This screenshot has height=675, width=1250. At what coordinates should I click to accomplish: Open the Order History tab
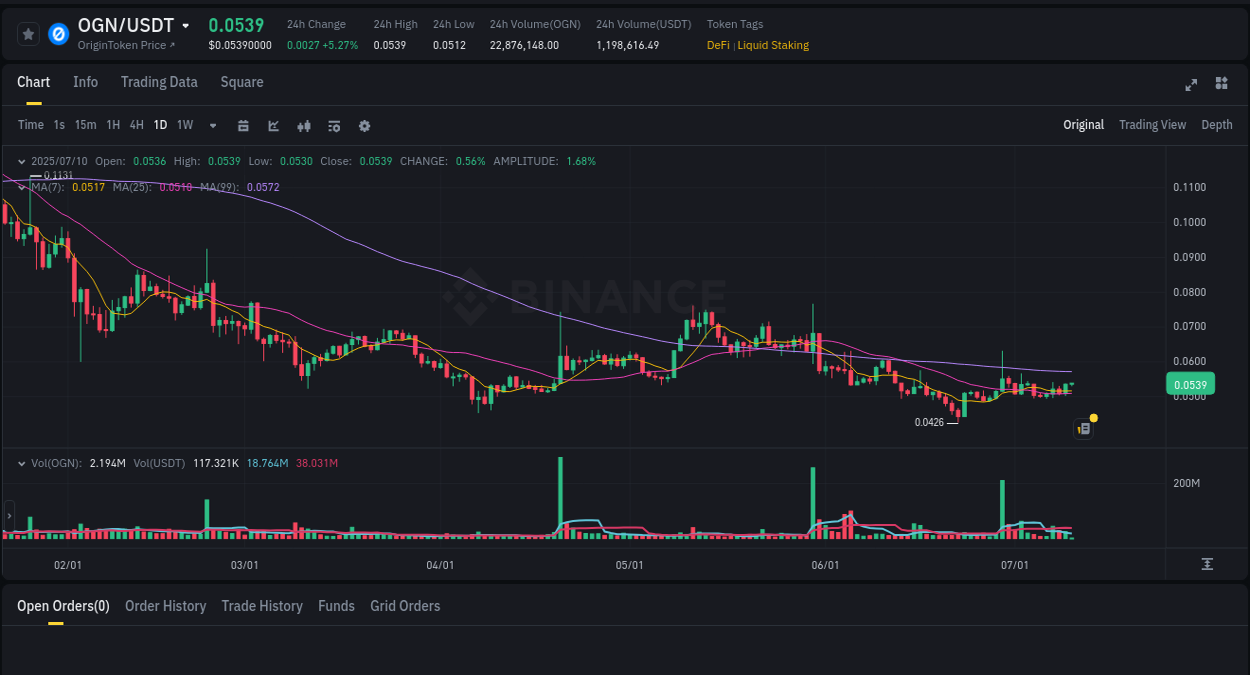tap(165, 605)
